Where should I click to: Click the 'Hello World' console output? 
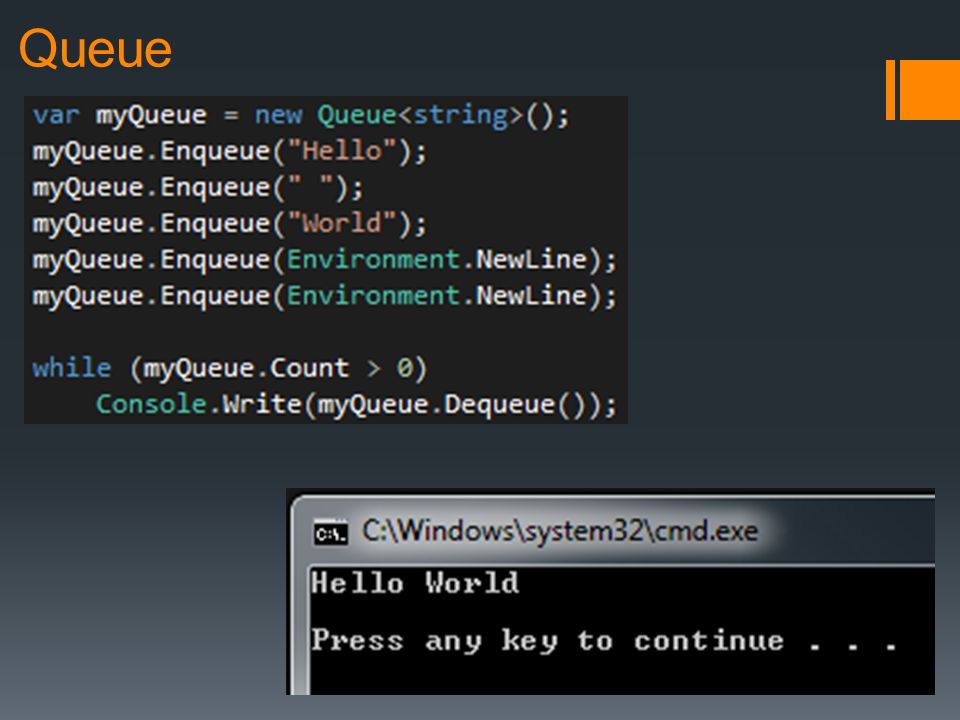[x=415, y=583]
